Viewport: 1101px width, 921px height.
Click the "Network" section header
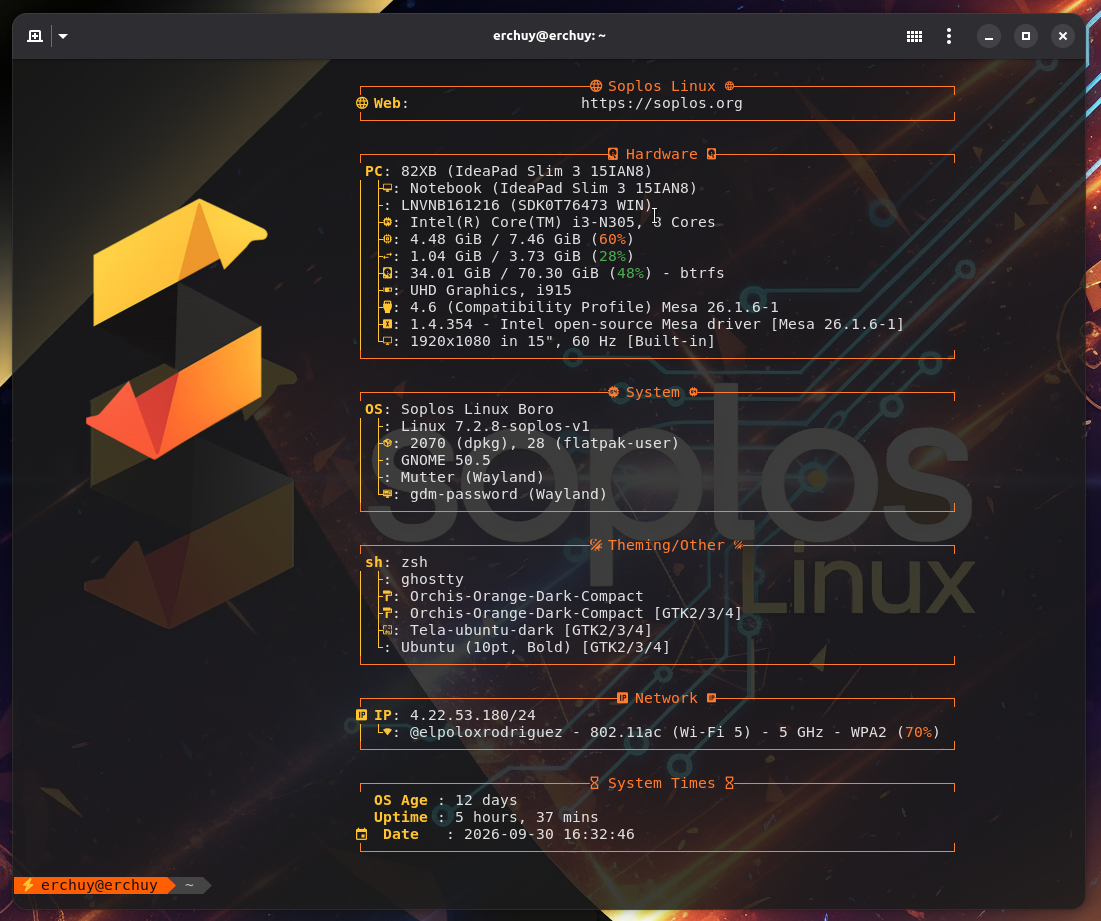666,698
